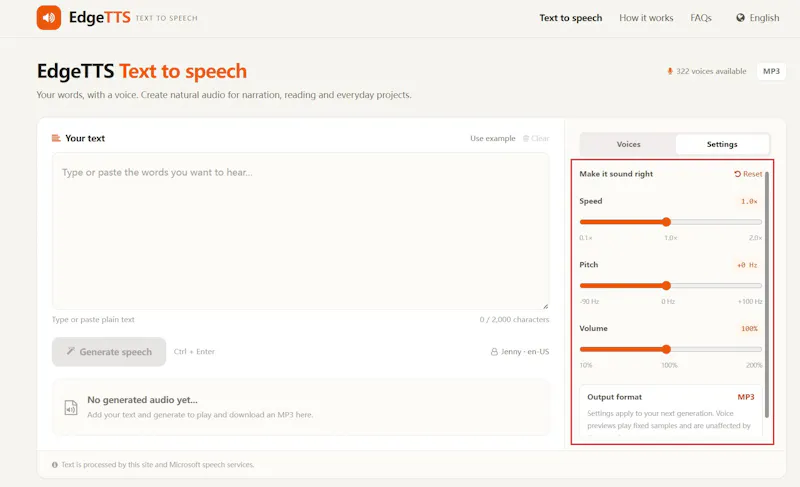Open the Text to speech nav item
The height and width of the screenshot is (487, 800).
(570, 18)
